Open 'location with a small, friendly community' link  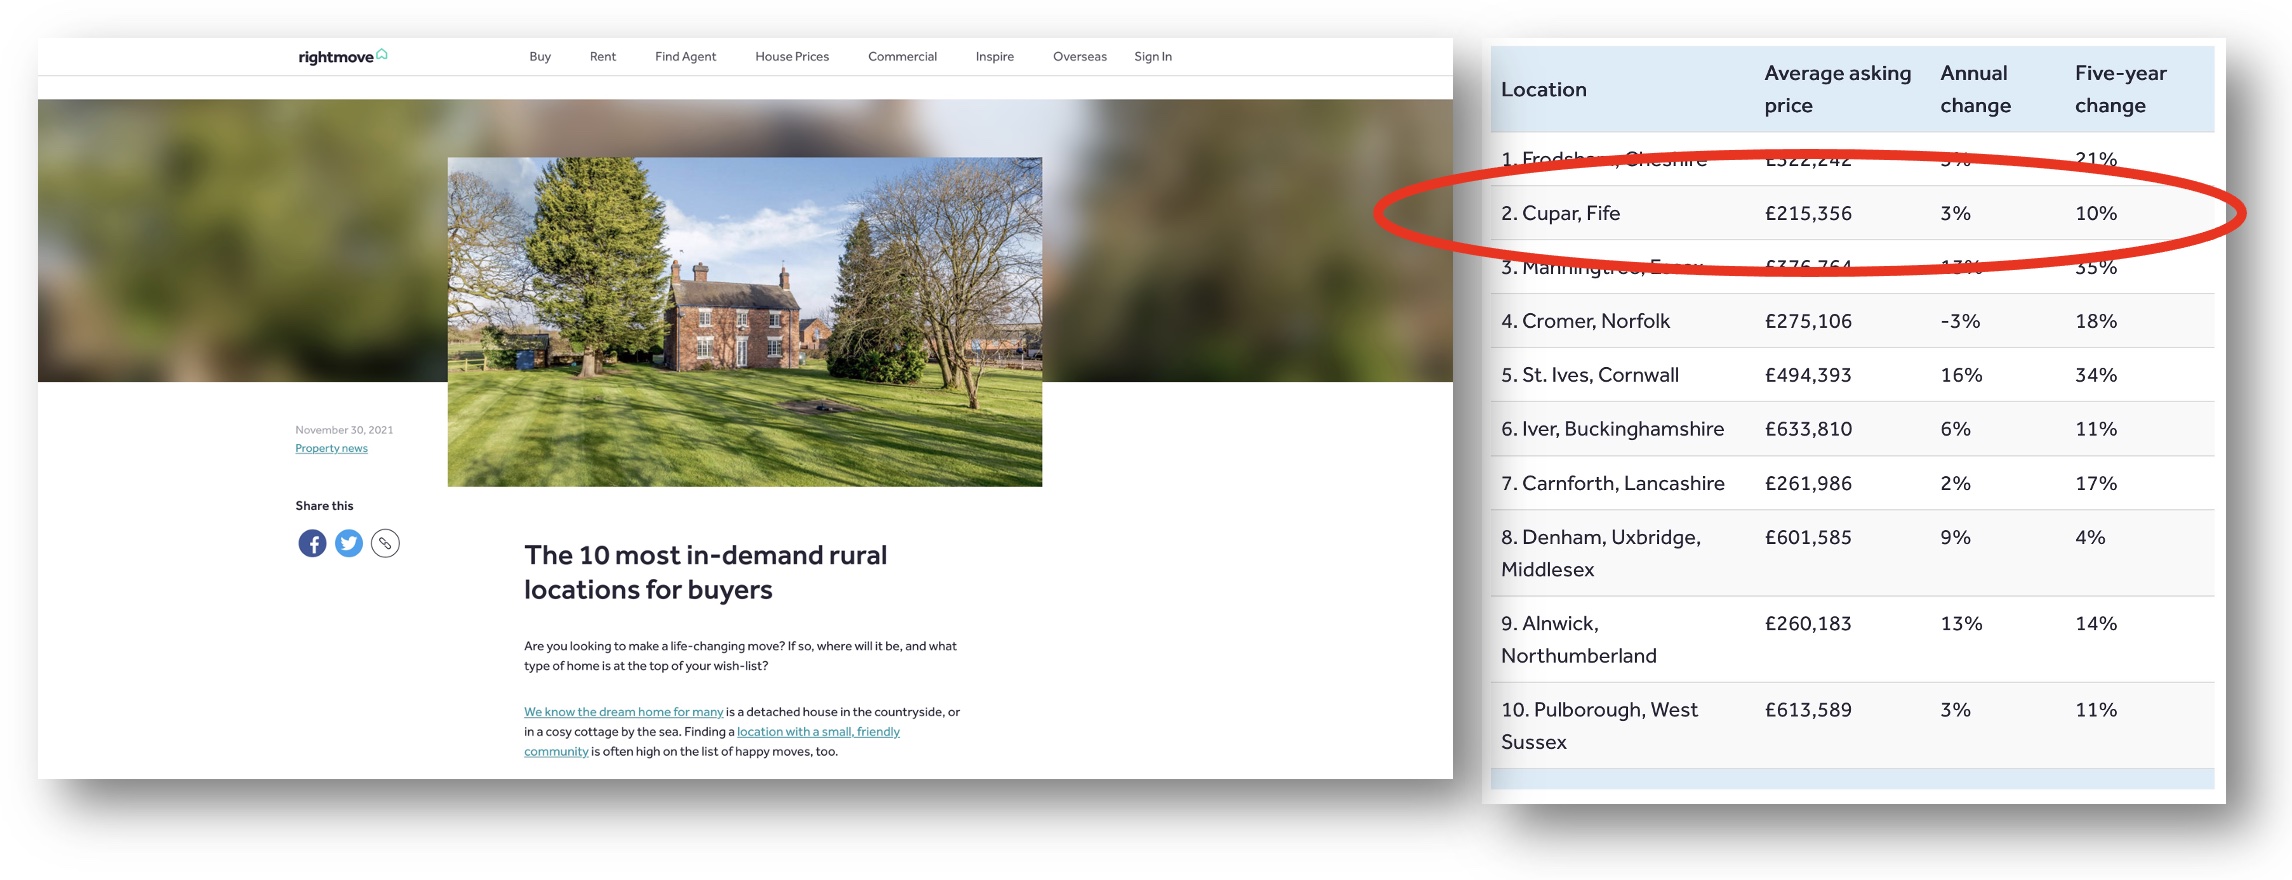click(818, 732)
